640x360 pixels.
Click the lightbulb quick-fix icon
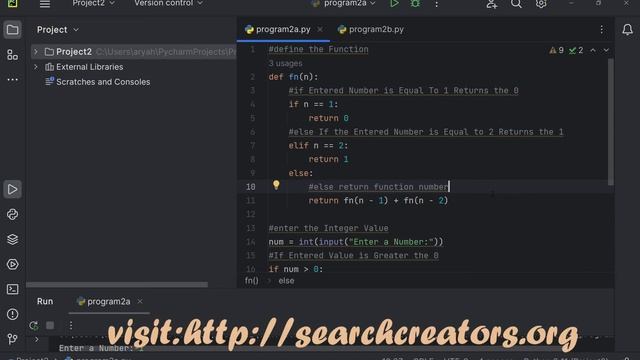[x=276, y=185]
